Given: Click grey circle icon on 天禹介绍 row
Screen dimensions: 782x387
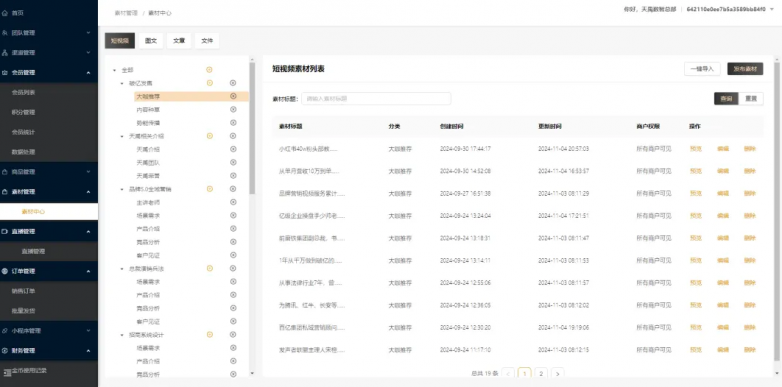Looking at the screenshot, I should point(233,149).
